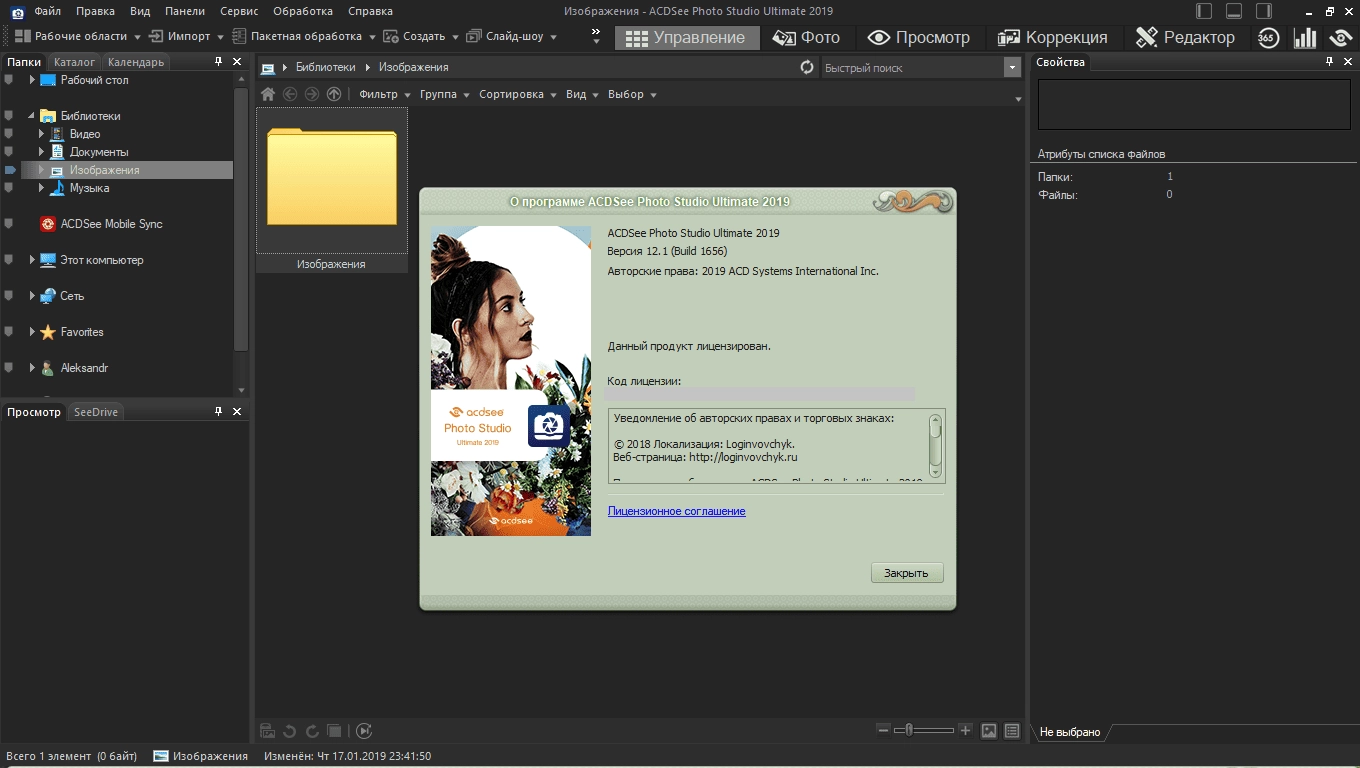Open the Выбор dropdown

(632, 94)
